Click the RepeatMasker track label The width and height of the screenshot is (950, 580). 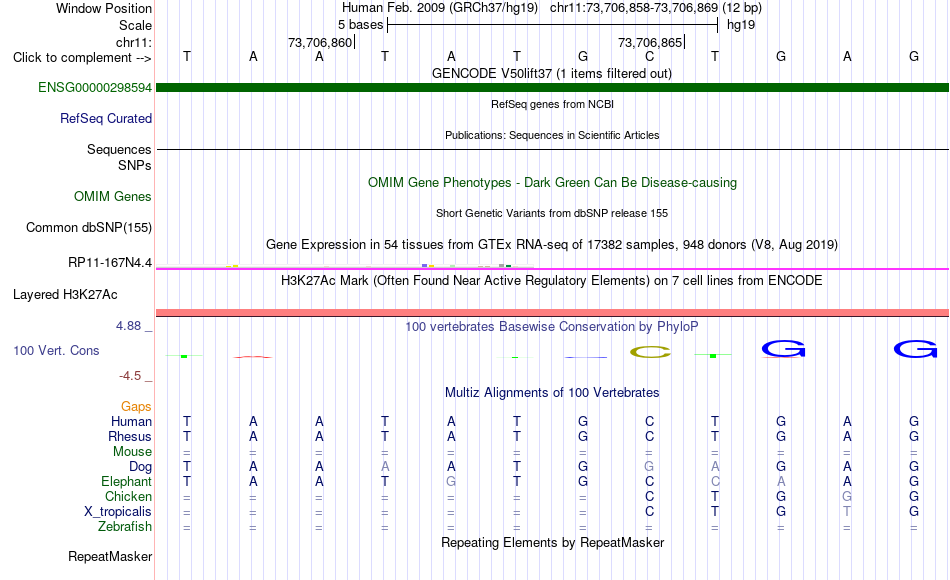110,556
